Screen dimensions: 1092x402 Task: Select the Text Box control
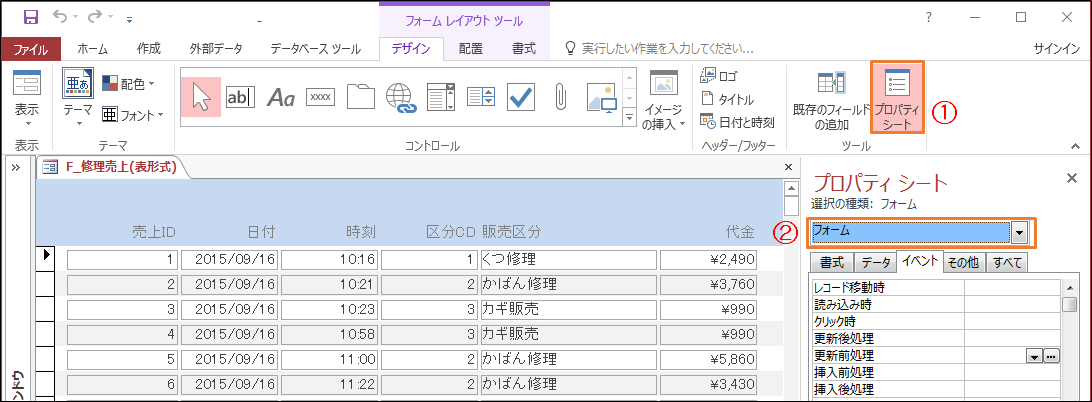(241, 98)
